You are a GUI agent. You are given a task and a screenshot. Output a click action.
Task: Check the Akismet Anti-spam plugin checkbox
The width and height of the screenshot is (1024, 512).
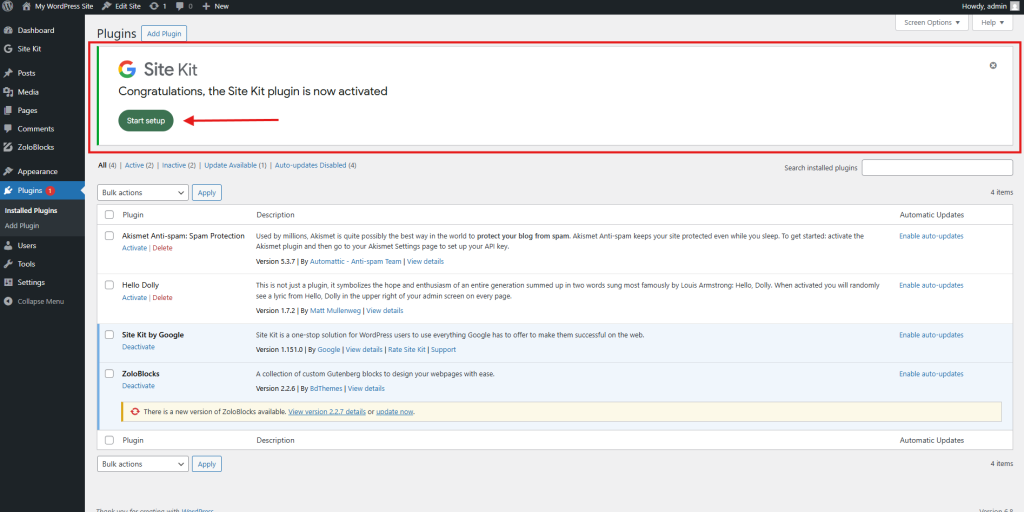(x=109, y=236)
